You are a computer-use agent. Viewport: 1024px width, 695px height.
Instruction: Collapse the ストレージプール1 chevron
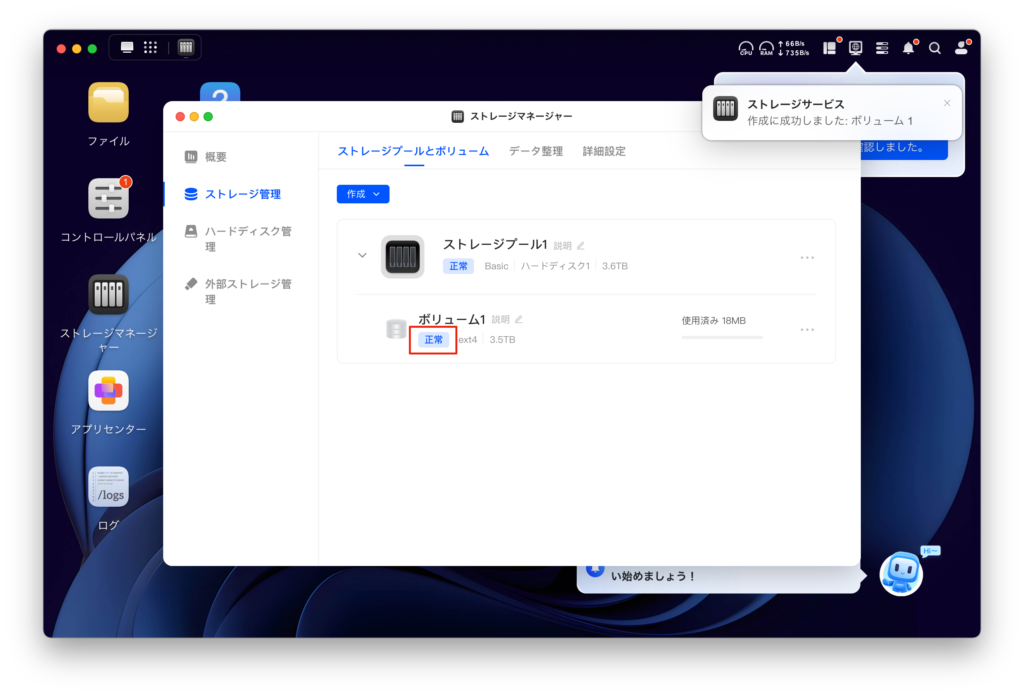click(362, 255)
